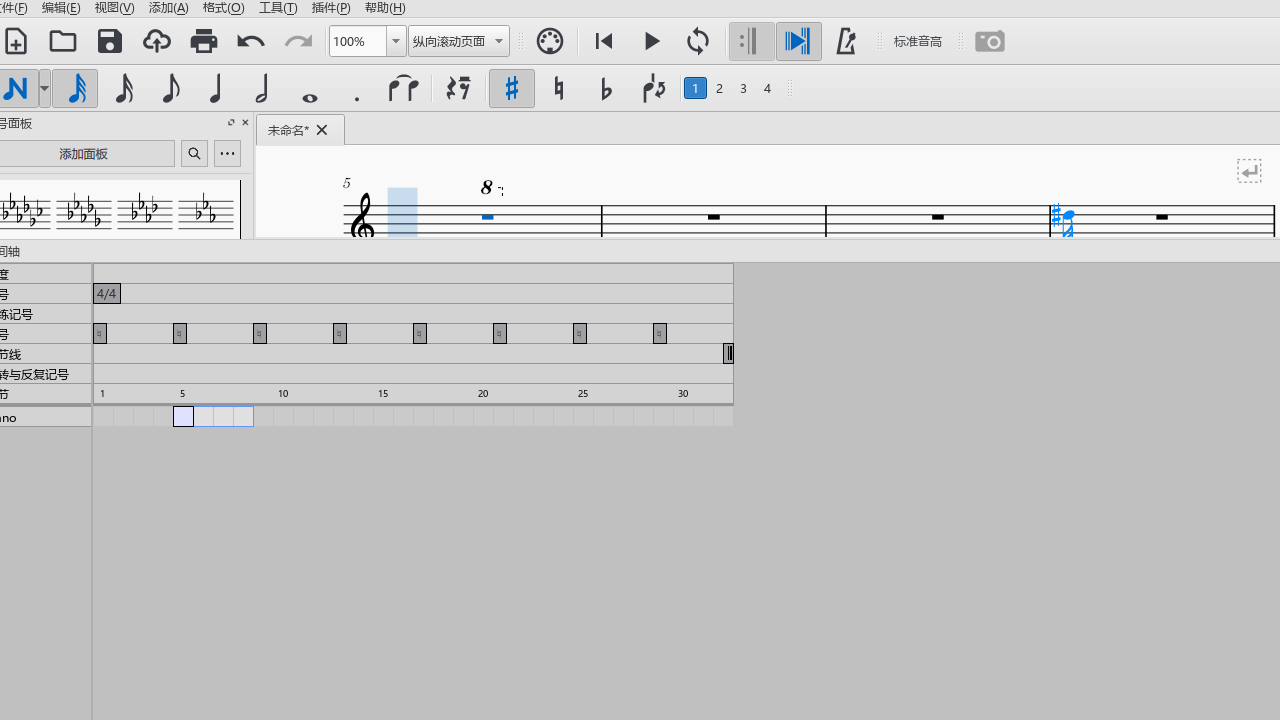Viewport: 1280px width, 720px height.
Task: Enable loop playback
Action: pos(697,41)
